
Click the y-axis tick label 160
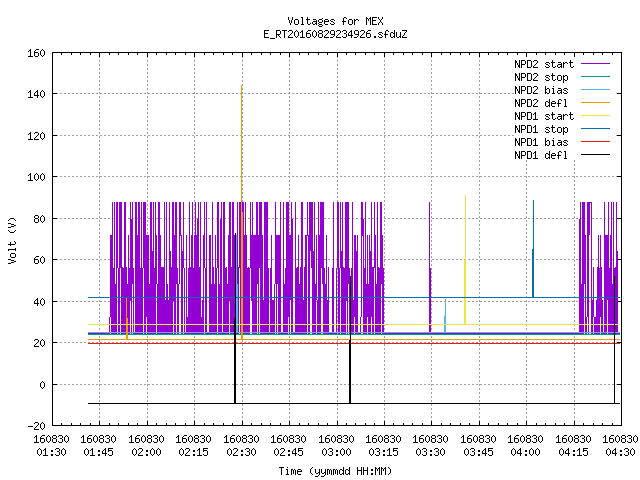tap(36, 53)
